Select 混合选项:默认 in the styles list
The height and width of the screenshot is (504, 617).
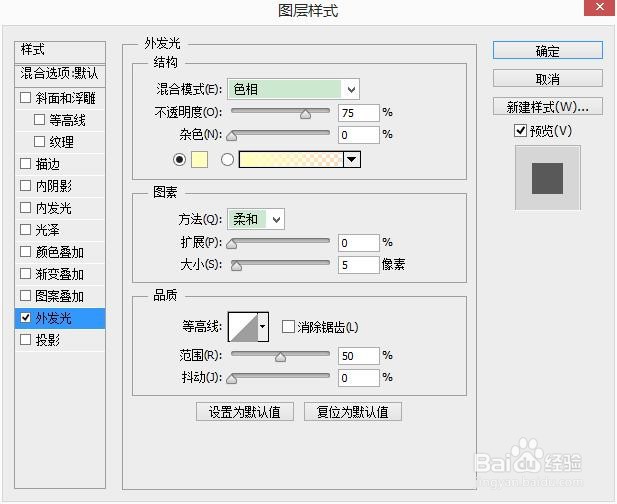point(60,75)
